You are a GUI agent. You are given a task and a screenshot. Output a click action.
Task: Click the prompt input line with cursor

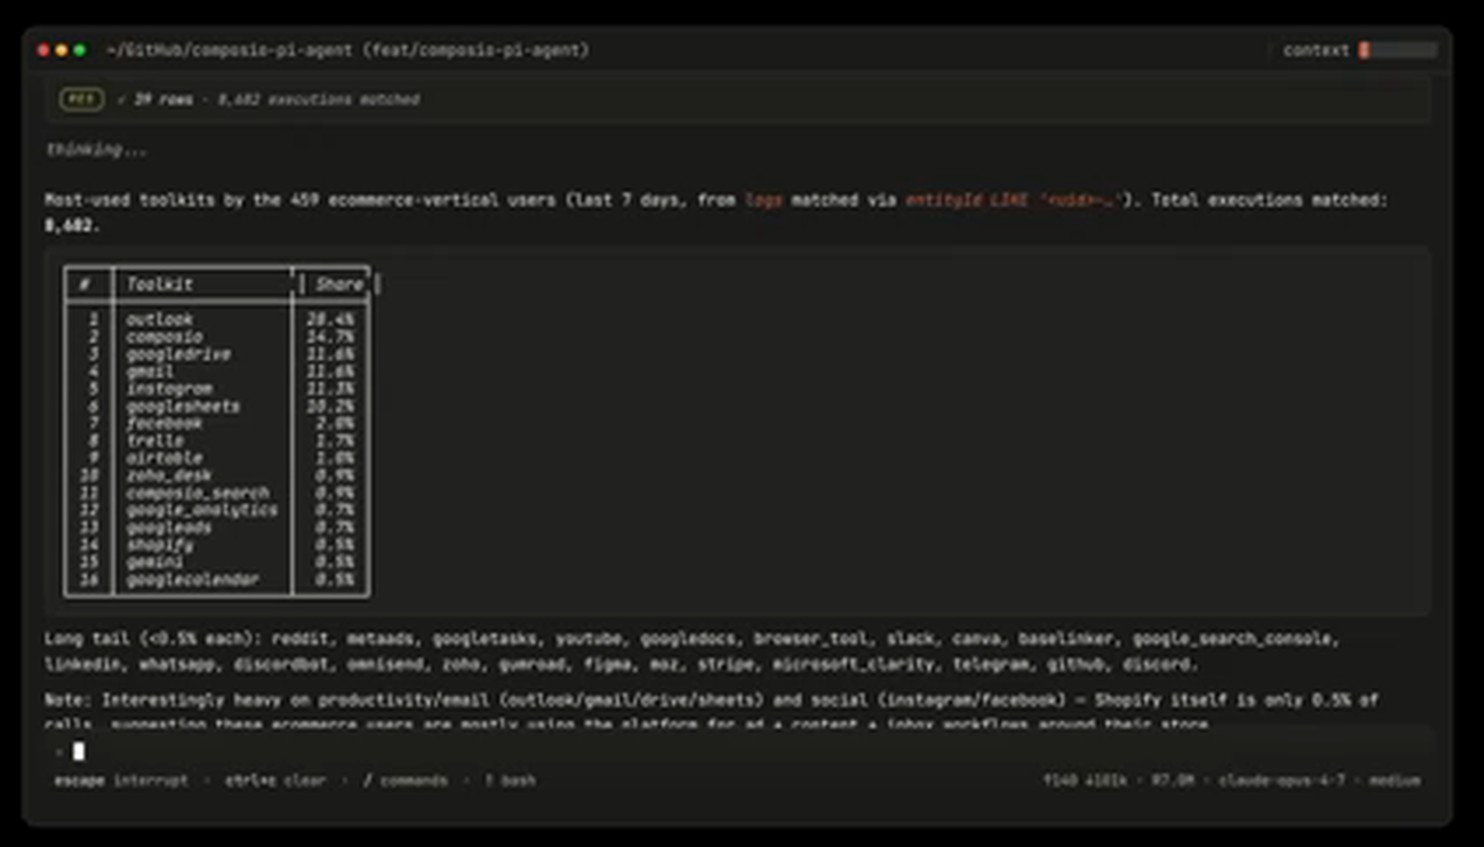(740, 751)
